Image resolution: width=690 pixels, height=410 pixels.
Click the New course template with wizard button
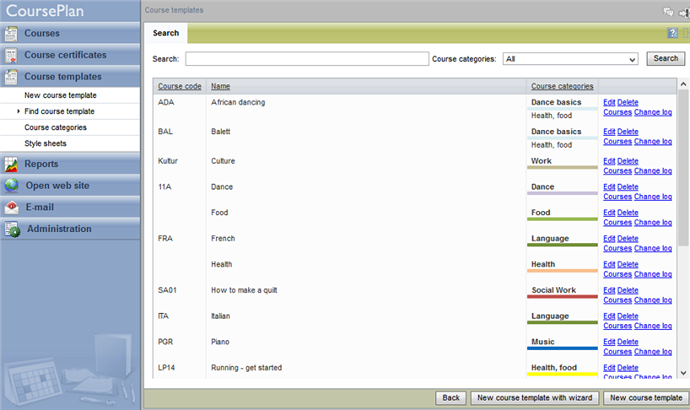pyautogui.click(x=533, y=398)
